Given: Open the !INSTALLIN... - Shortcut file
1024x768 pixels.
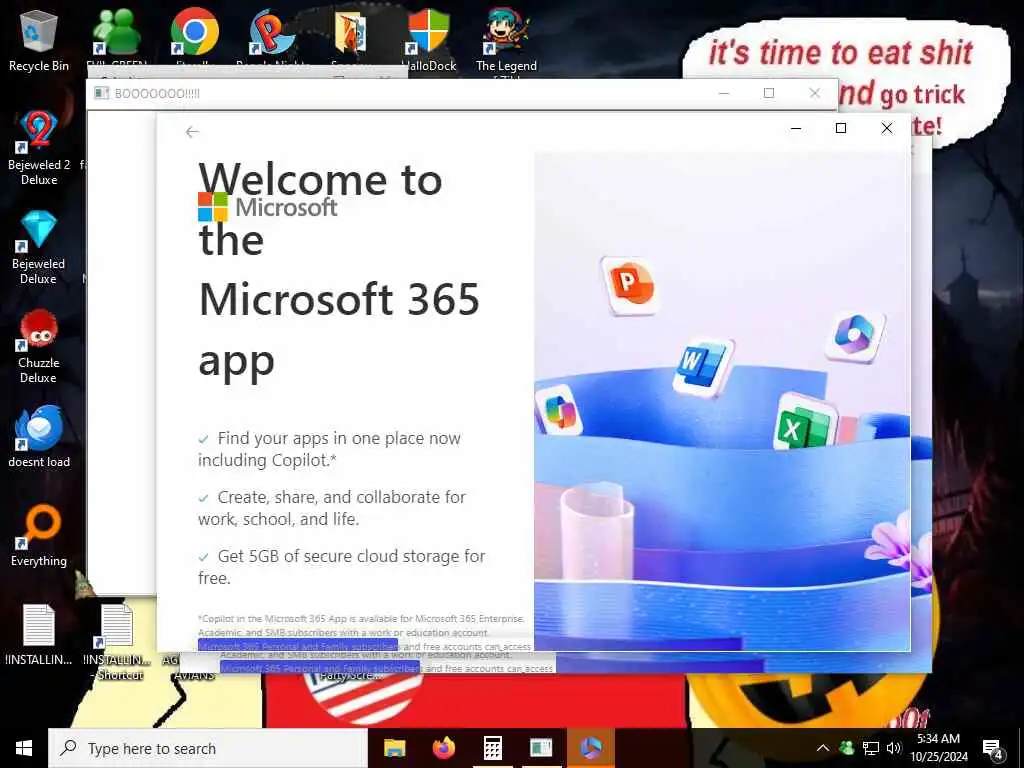Looking at the screenshot, I should click(x=118, y=643).
